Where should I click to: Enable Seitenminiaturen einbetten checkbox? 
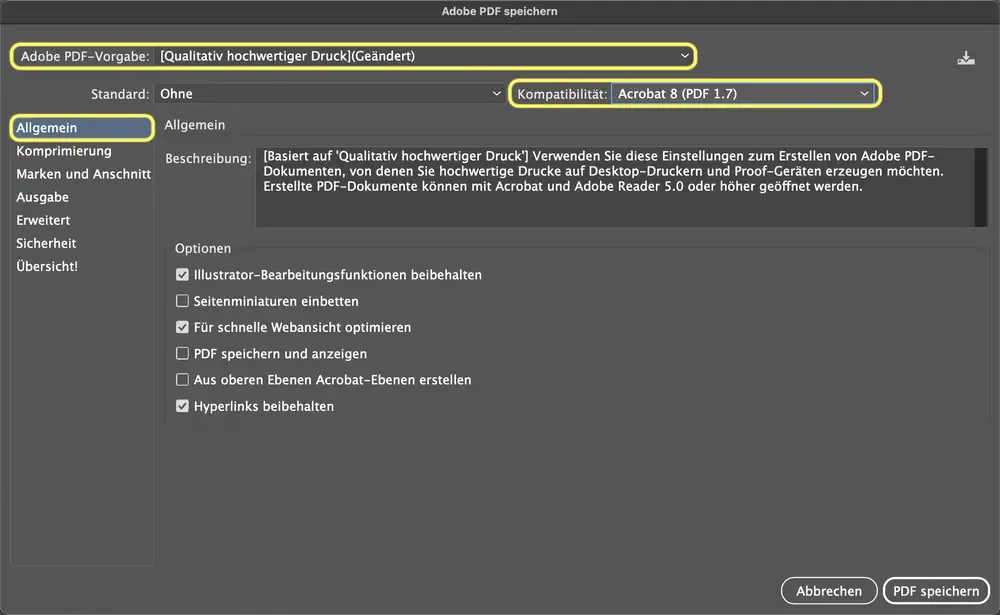[x=182, y=301]
